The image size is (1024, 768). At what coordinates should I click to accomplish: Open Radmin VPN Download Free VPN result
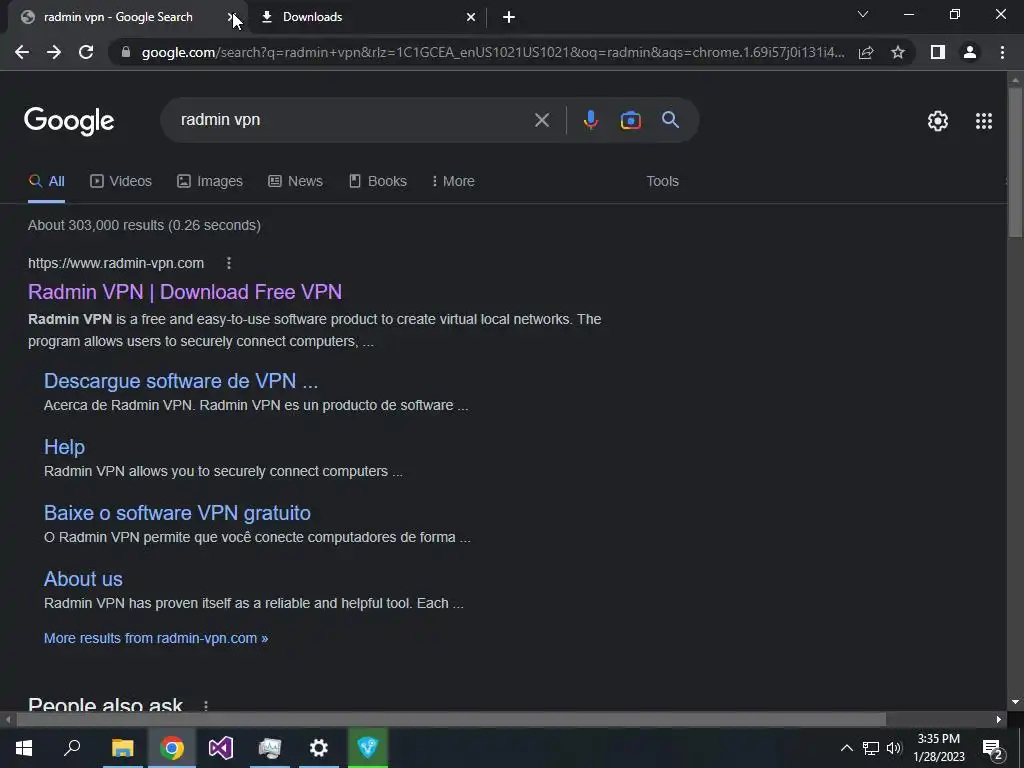[185, 292]
